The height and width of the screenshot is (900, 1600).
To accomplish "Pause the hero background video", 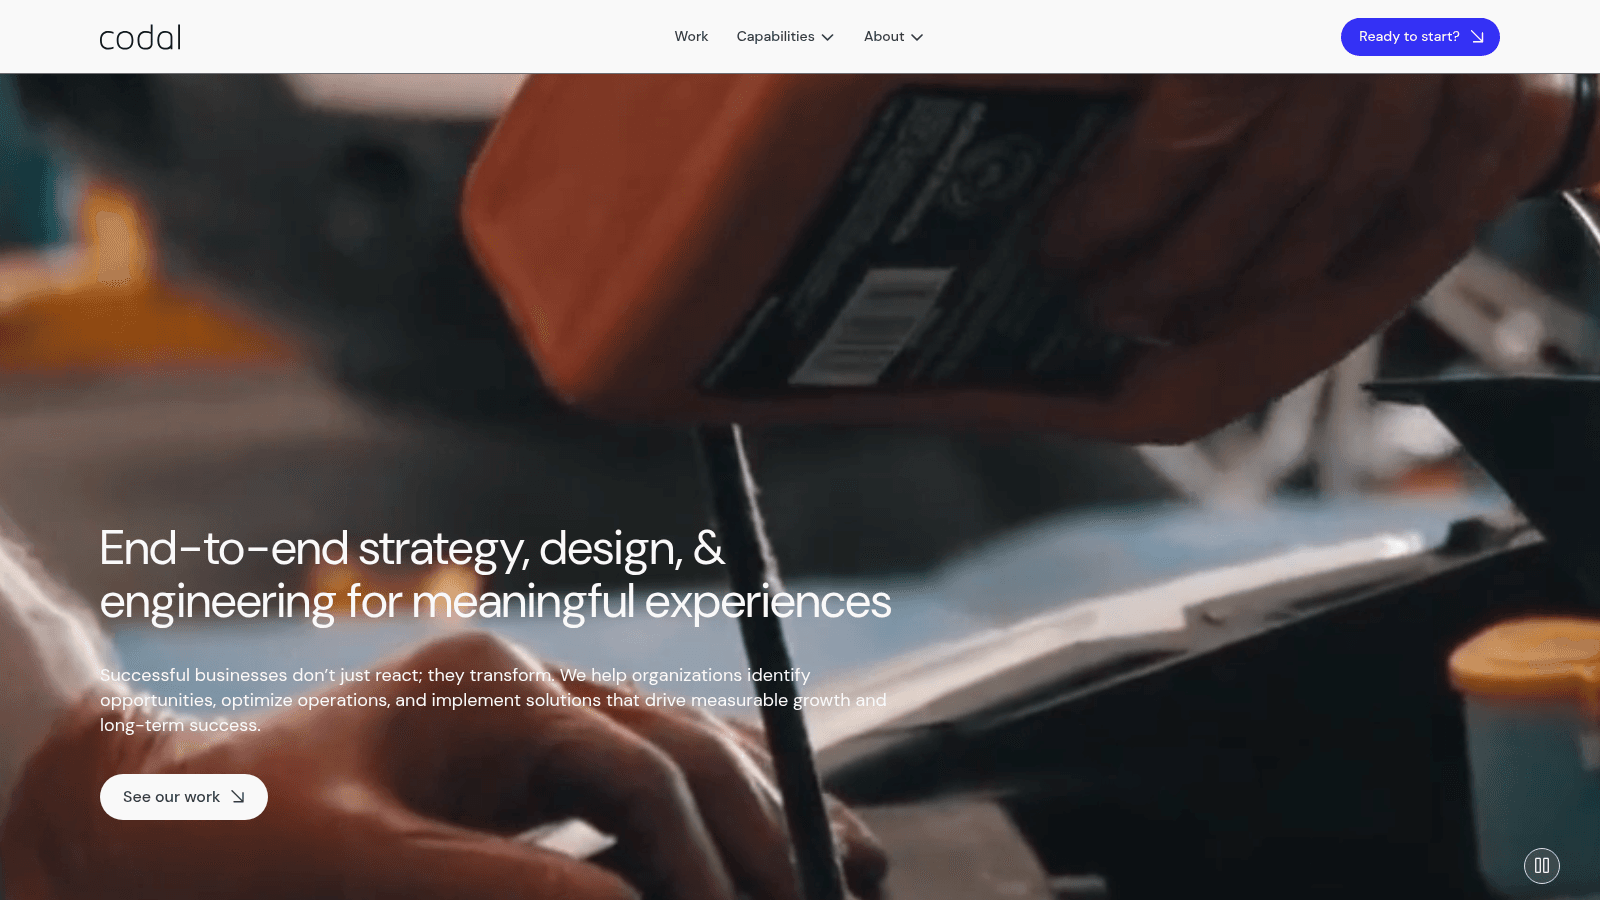I will (1541, 865).
